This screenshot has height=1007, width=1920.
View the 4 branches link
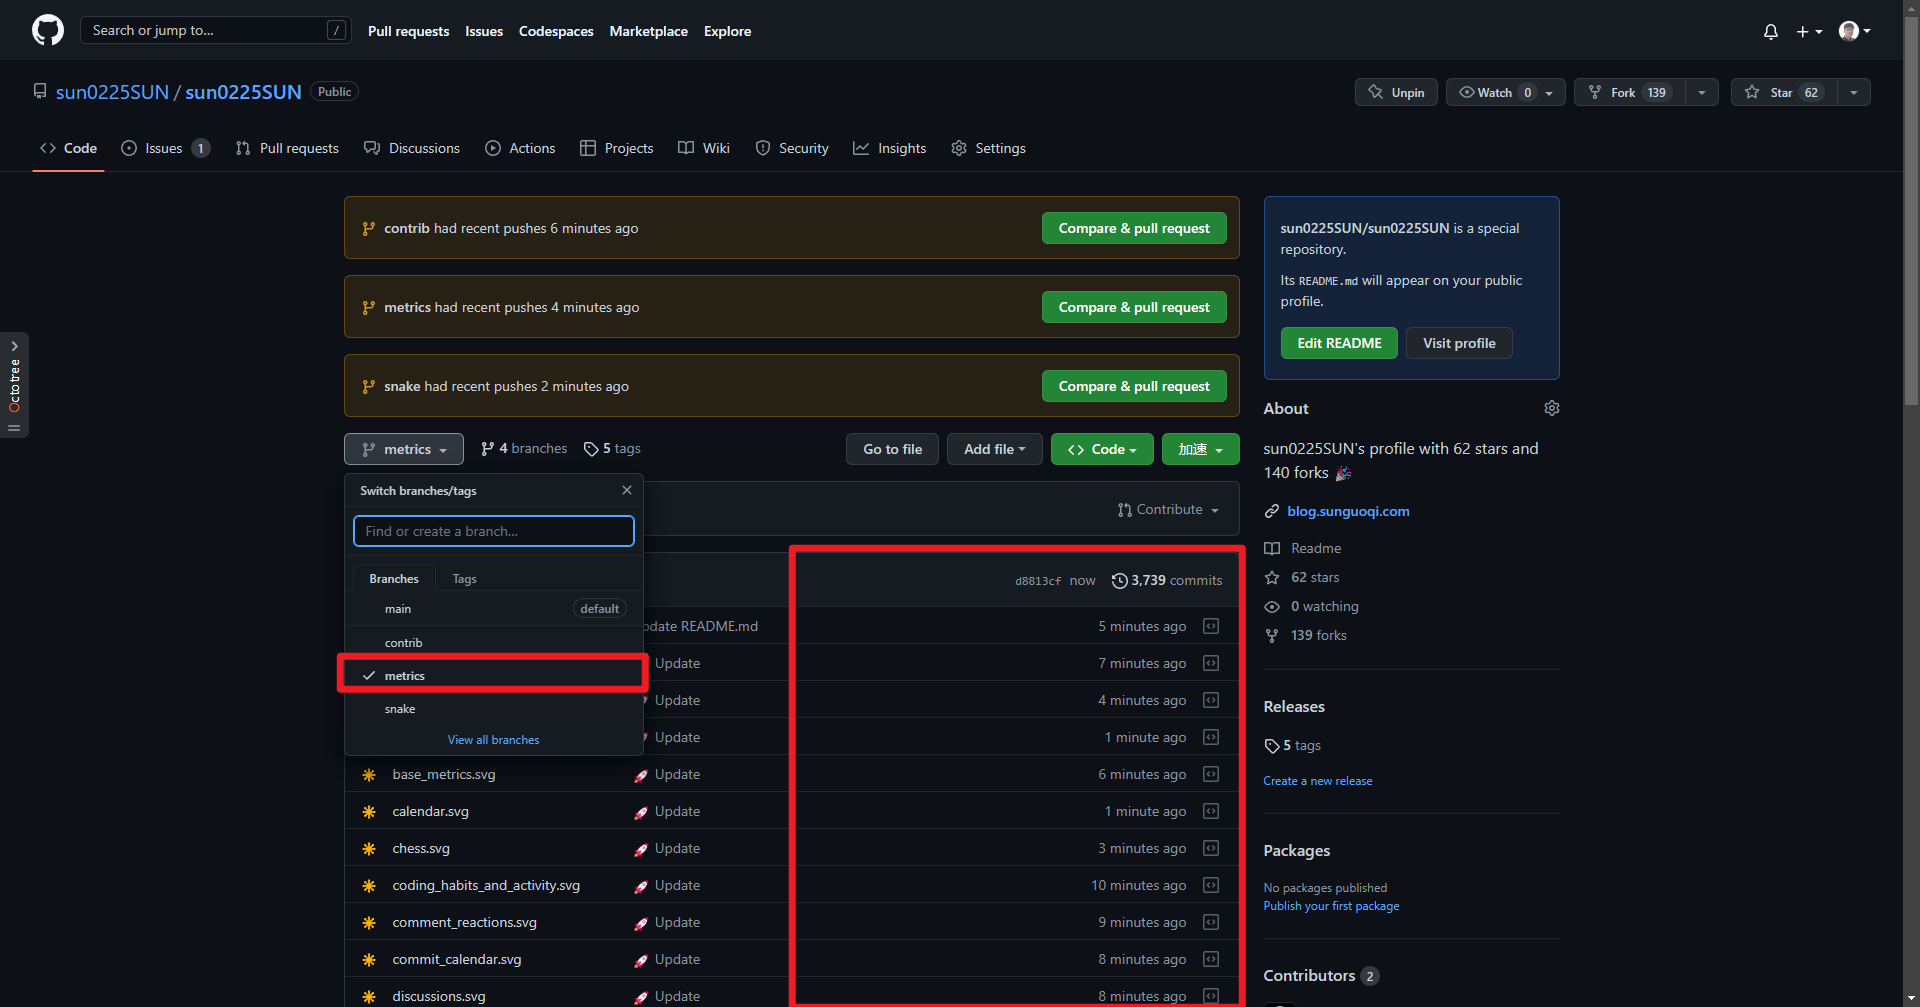(524, 449)
